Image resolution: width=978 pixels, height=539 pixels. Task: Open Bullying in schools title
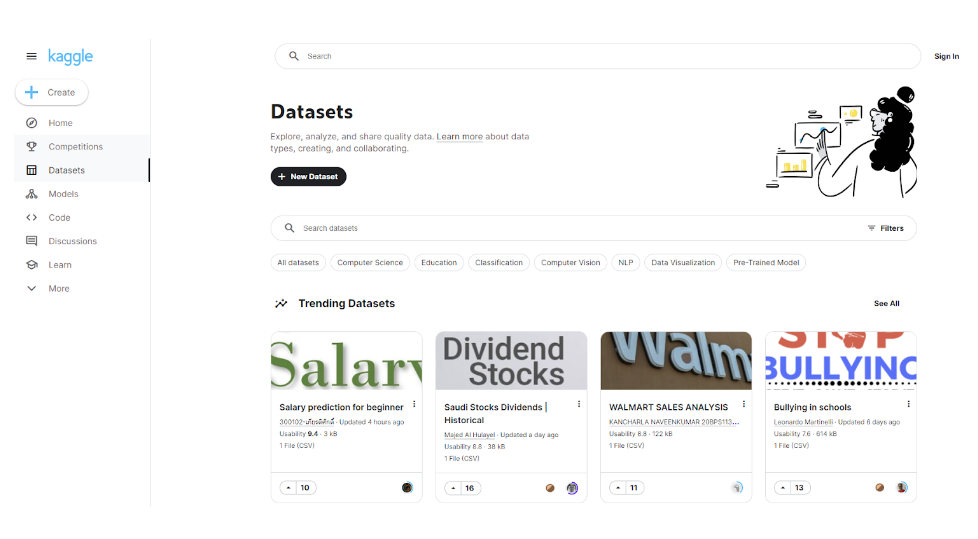pos(812,407)
